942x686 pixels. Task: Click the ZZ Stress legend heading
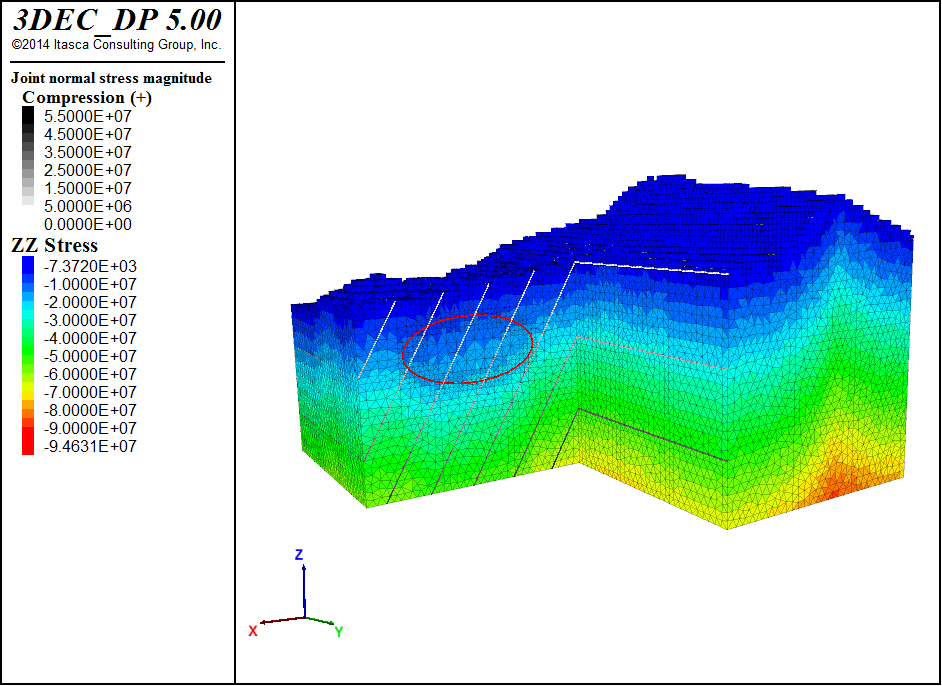(x=55, y=245)
